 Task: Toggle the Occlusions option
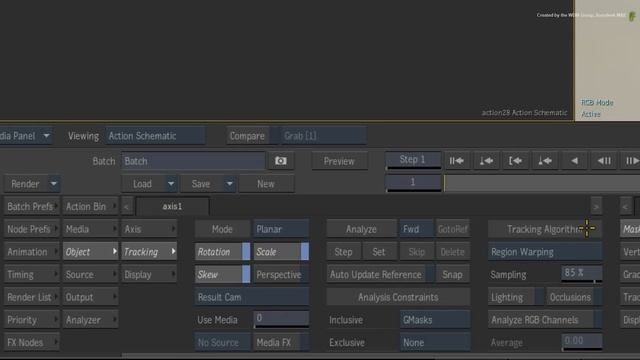pyautogui.click(x=574, y=298)
